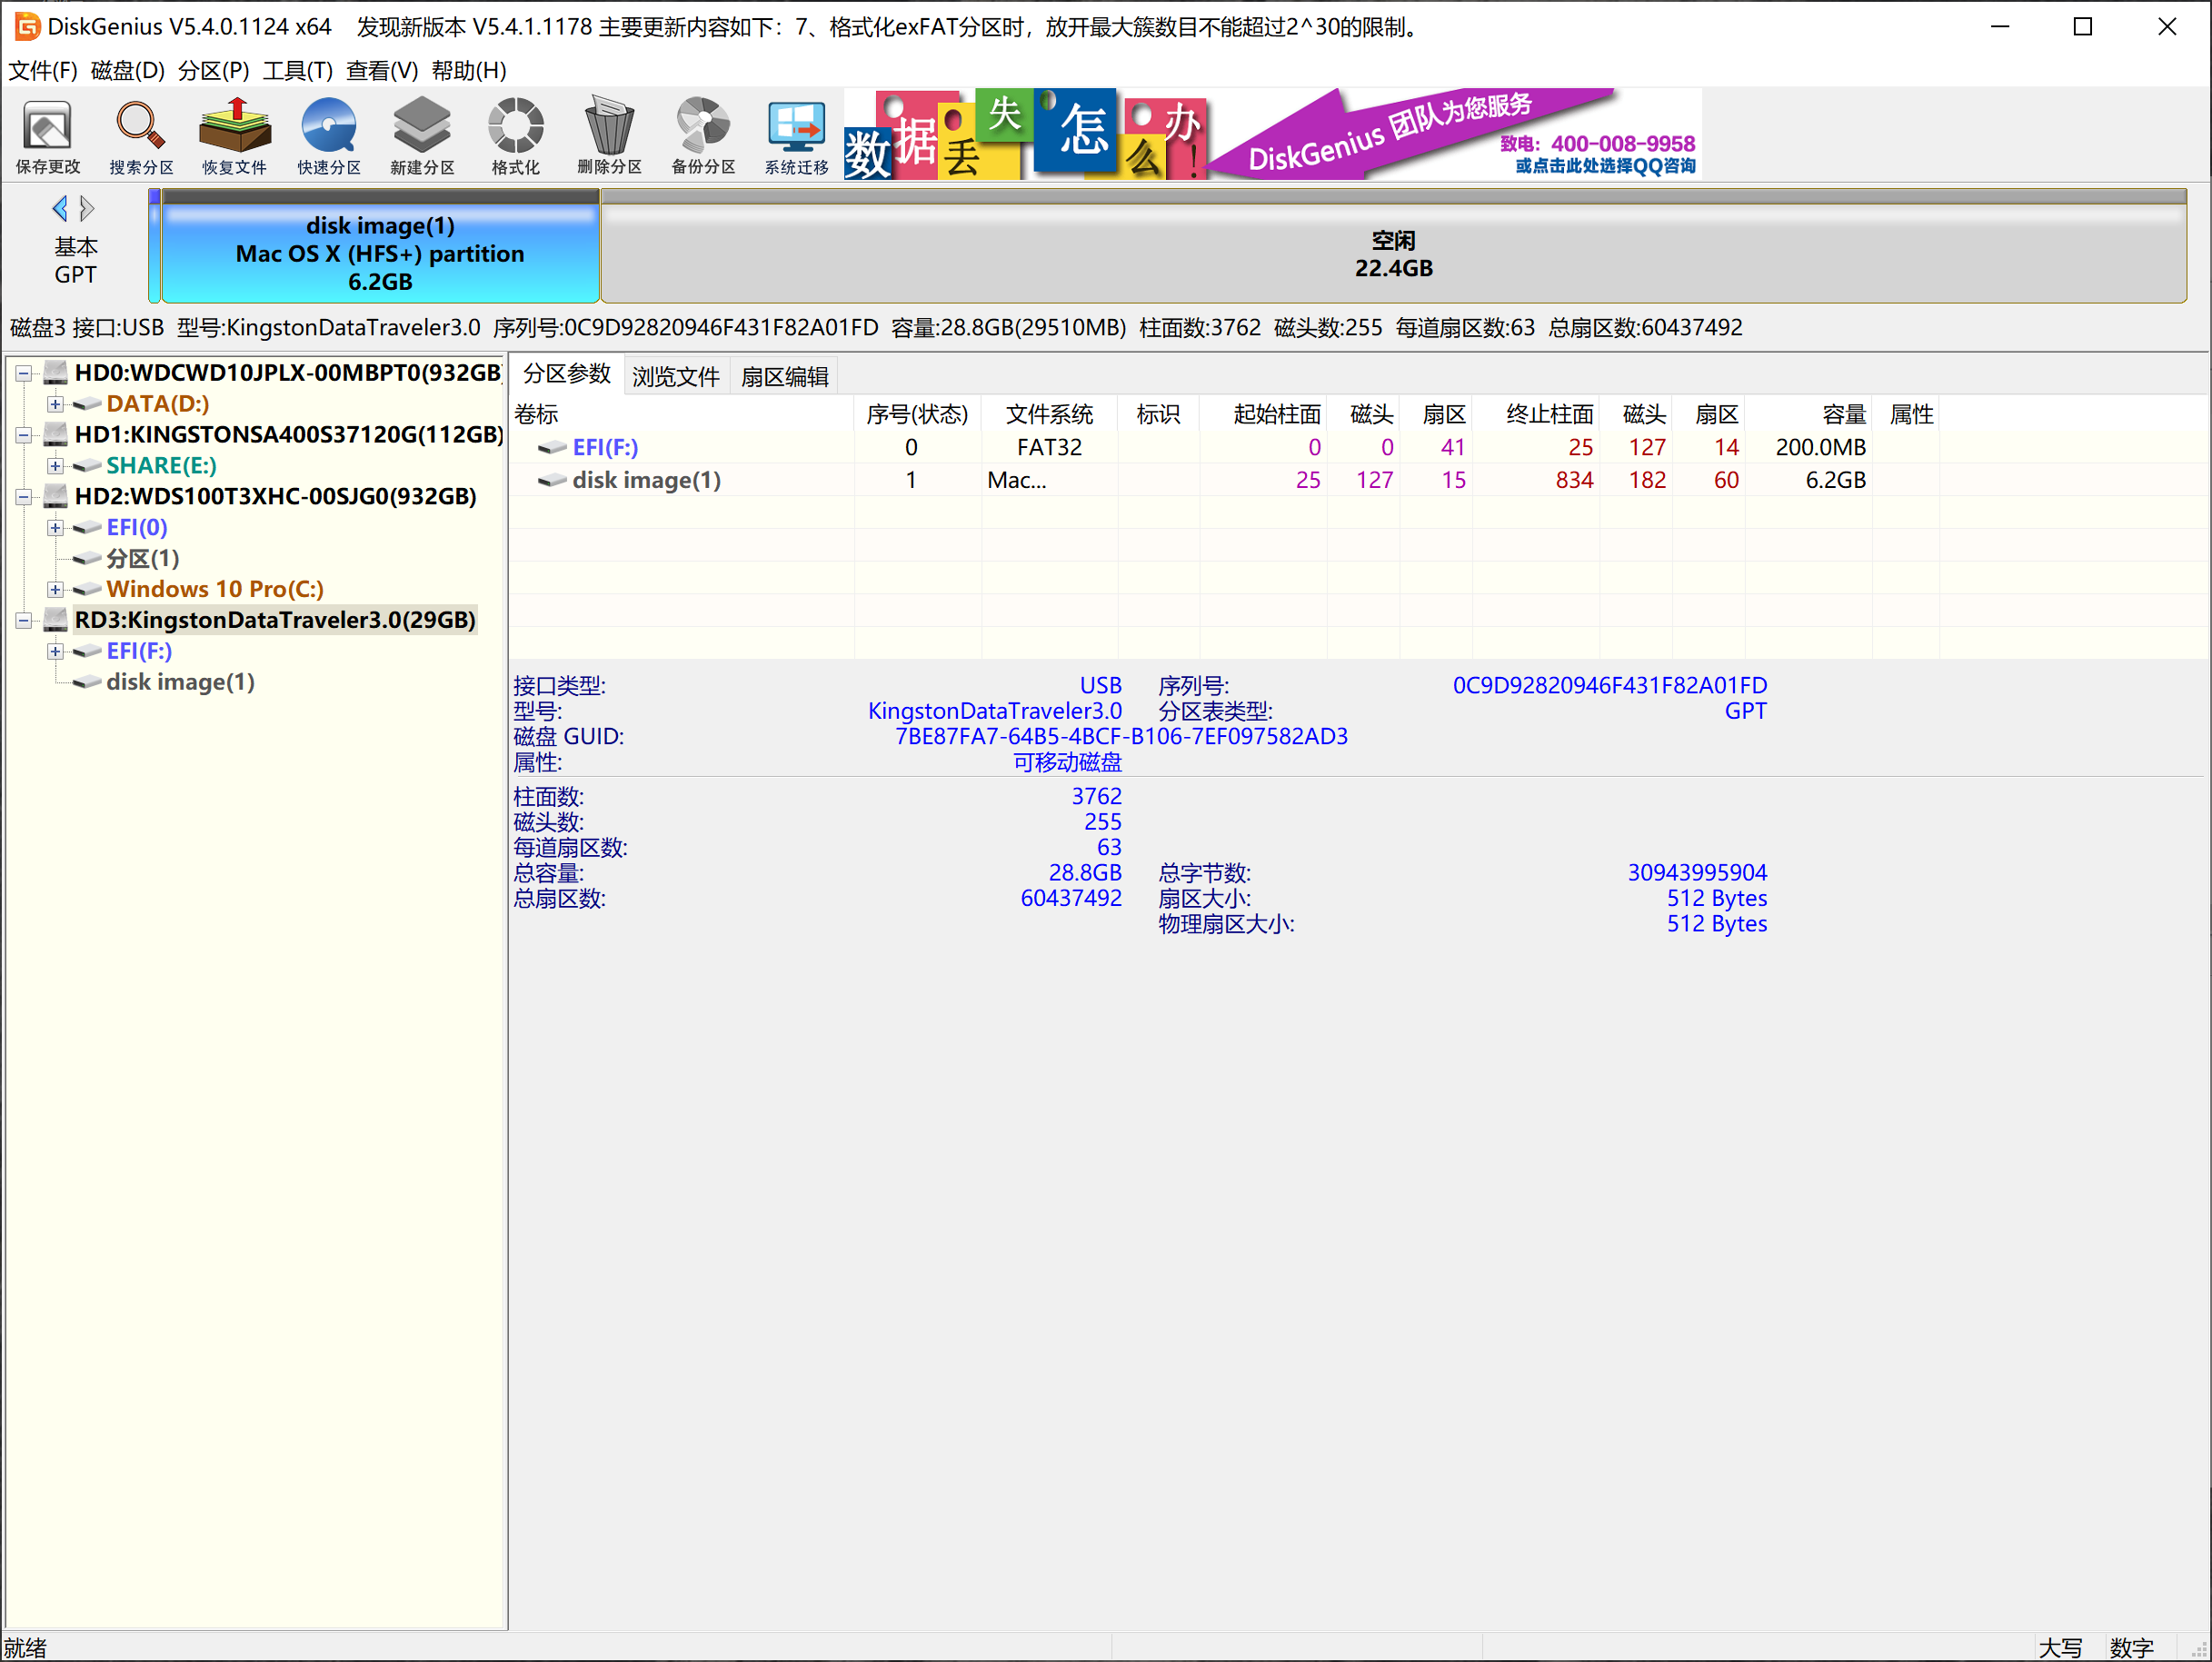Expand the SHARE(E:) tree node
The image size is (2212, 1662).
(55, 467)
